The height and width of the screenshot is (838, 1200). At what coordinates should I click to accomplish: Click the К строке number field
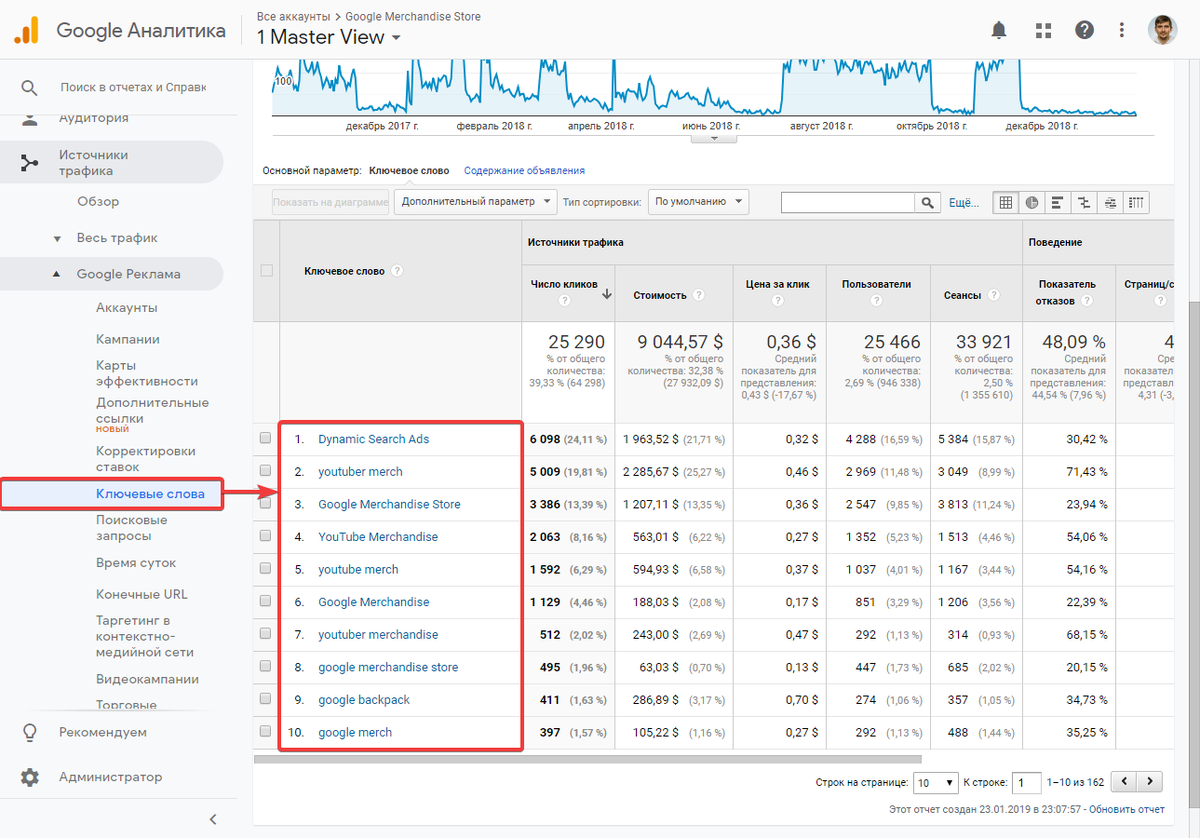(x=1026, y=782)
